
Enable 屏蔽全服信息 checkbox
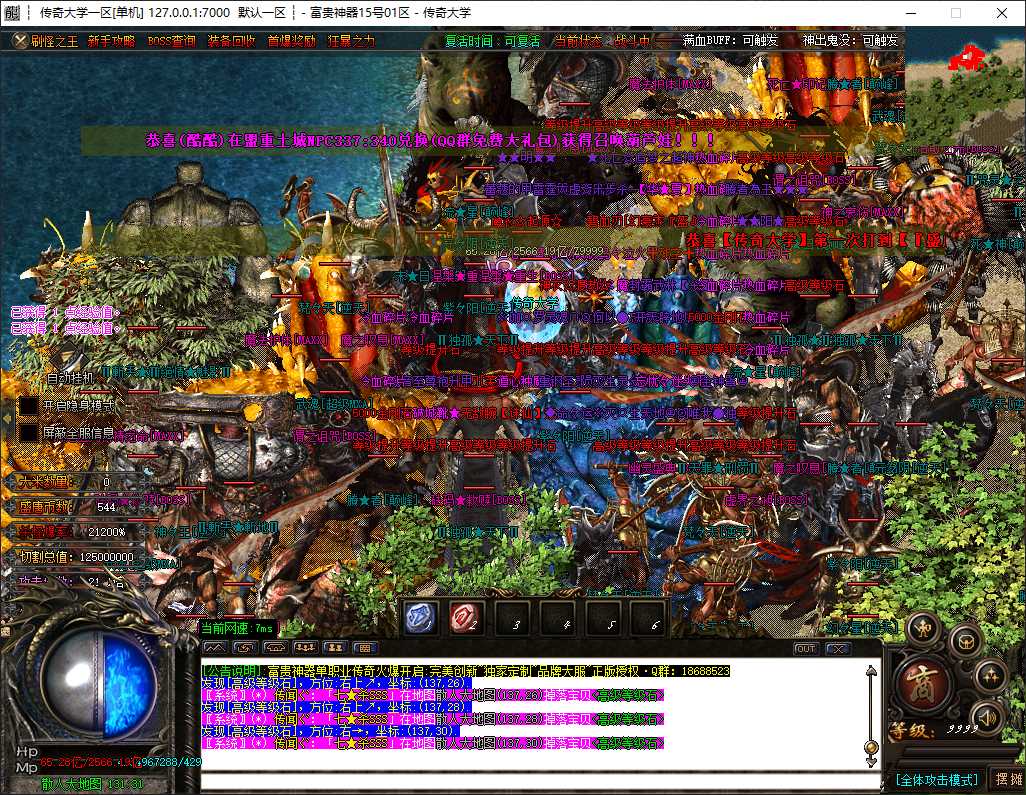click(29, 433)
